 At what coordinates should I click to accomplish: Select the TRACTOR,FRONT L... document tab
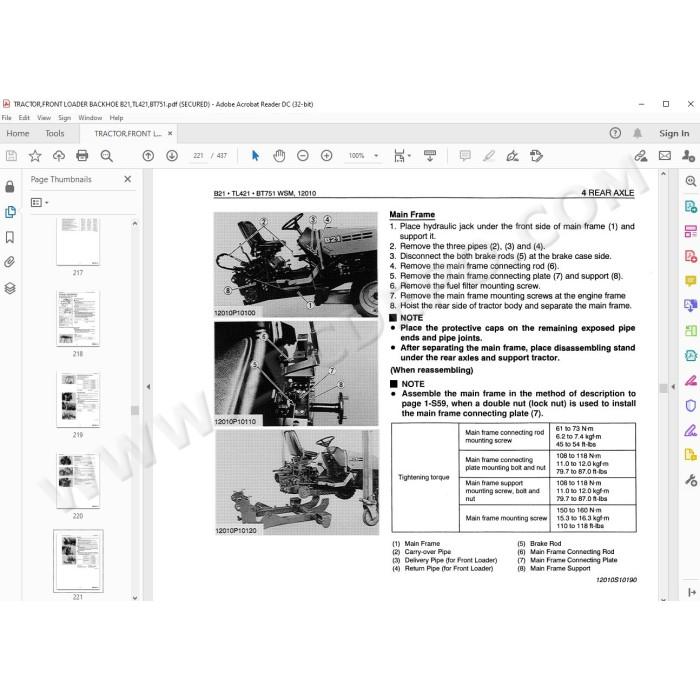click(x=128, y=133)
